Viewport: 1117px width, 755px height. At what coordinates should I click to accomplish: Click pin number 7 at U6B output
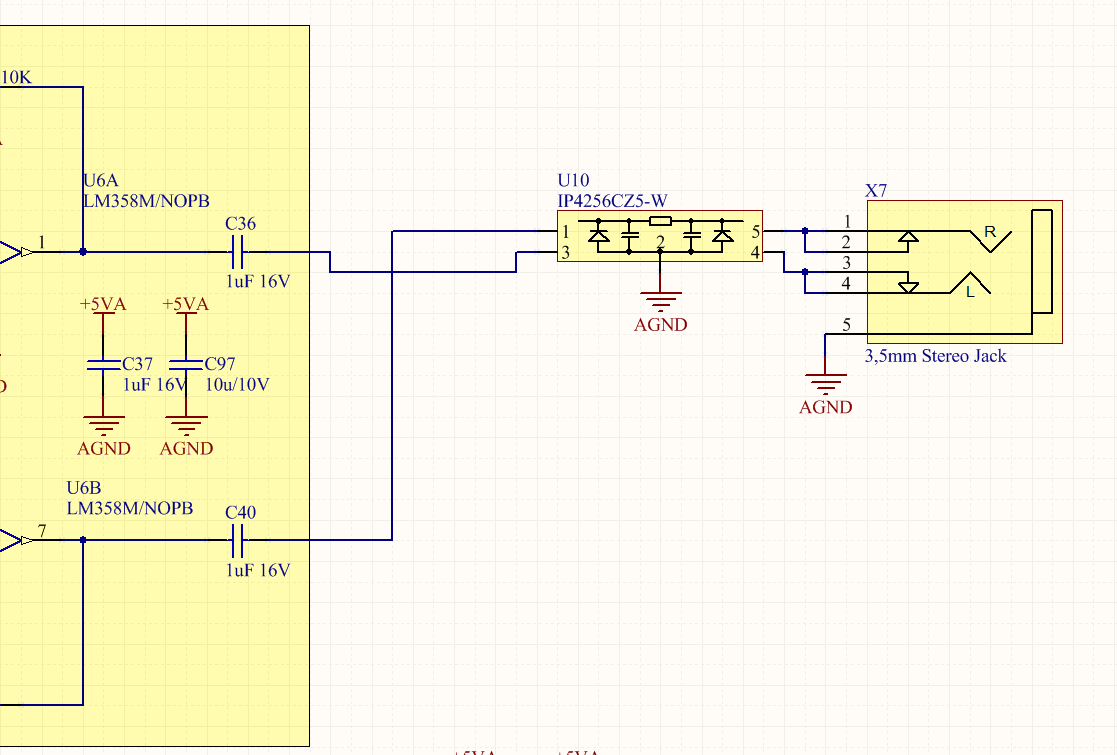pos(42,531)
